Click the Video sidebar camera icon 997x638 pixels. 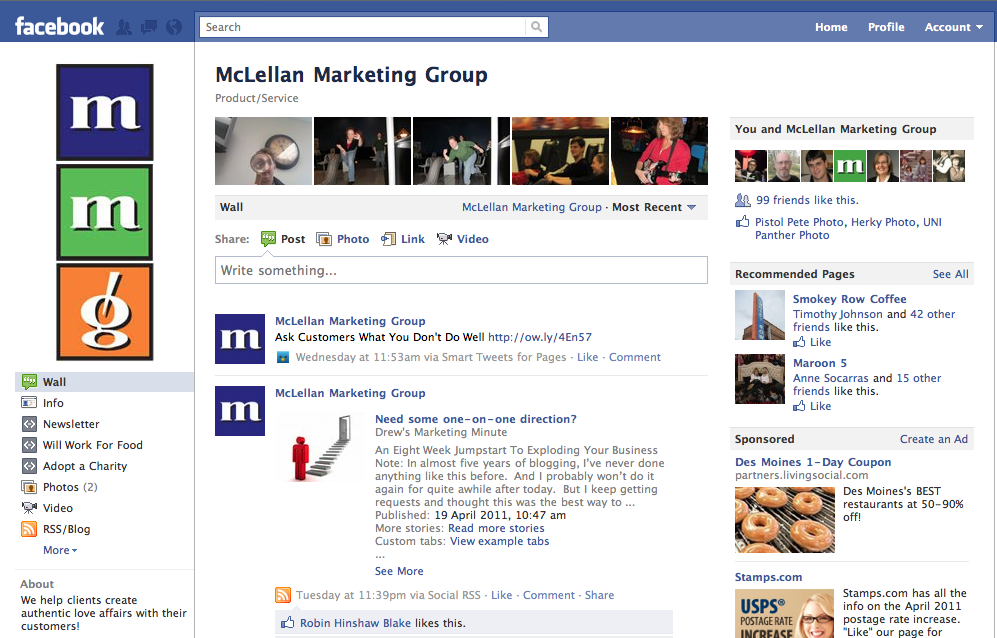click(x=29, y=508)
